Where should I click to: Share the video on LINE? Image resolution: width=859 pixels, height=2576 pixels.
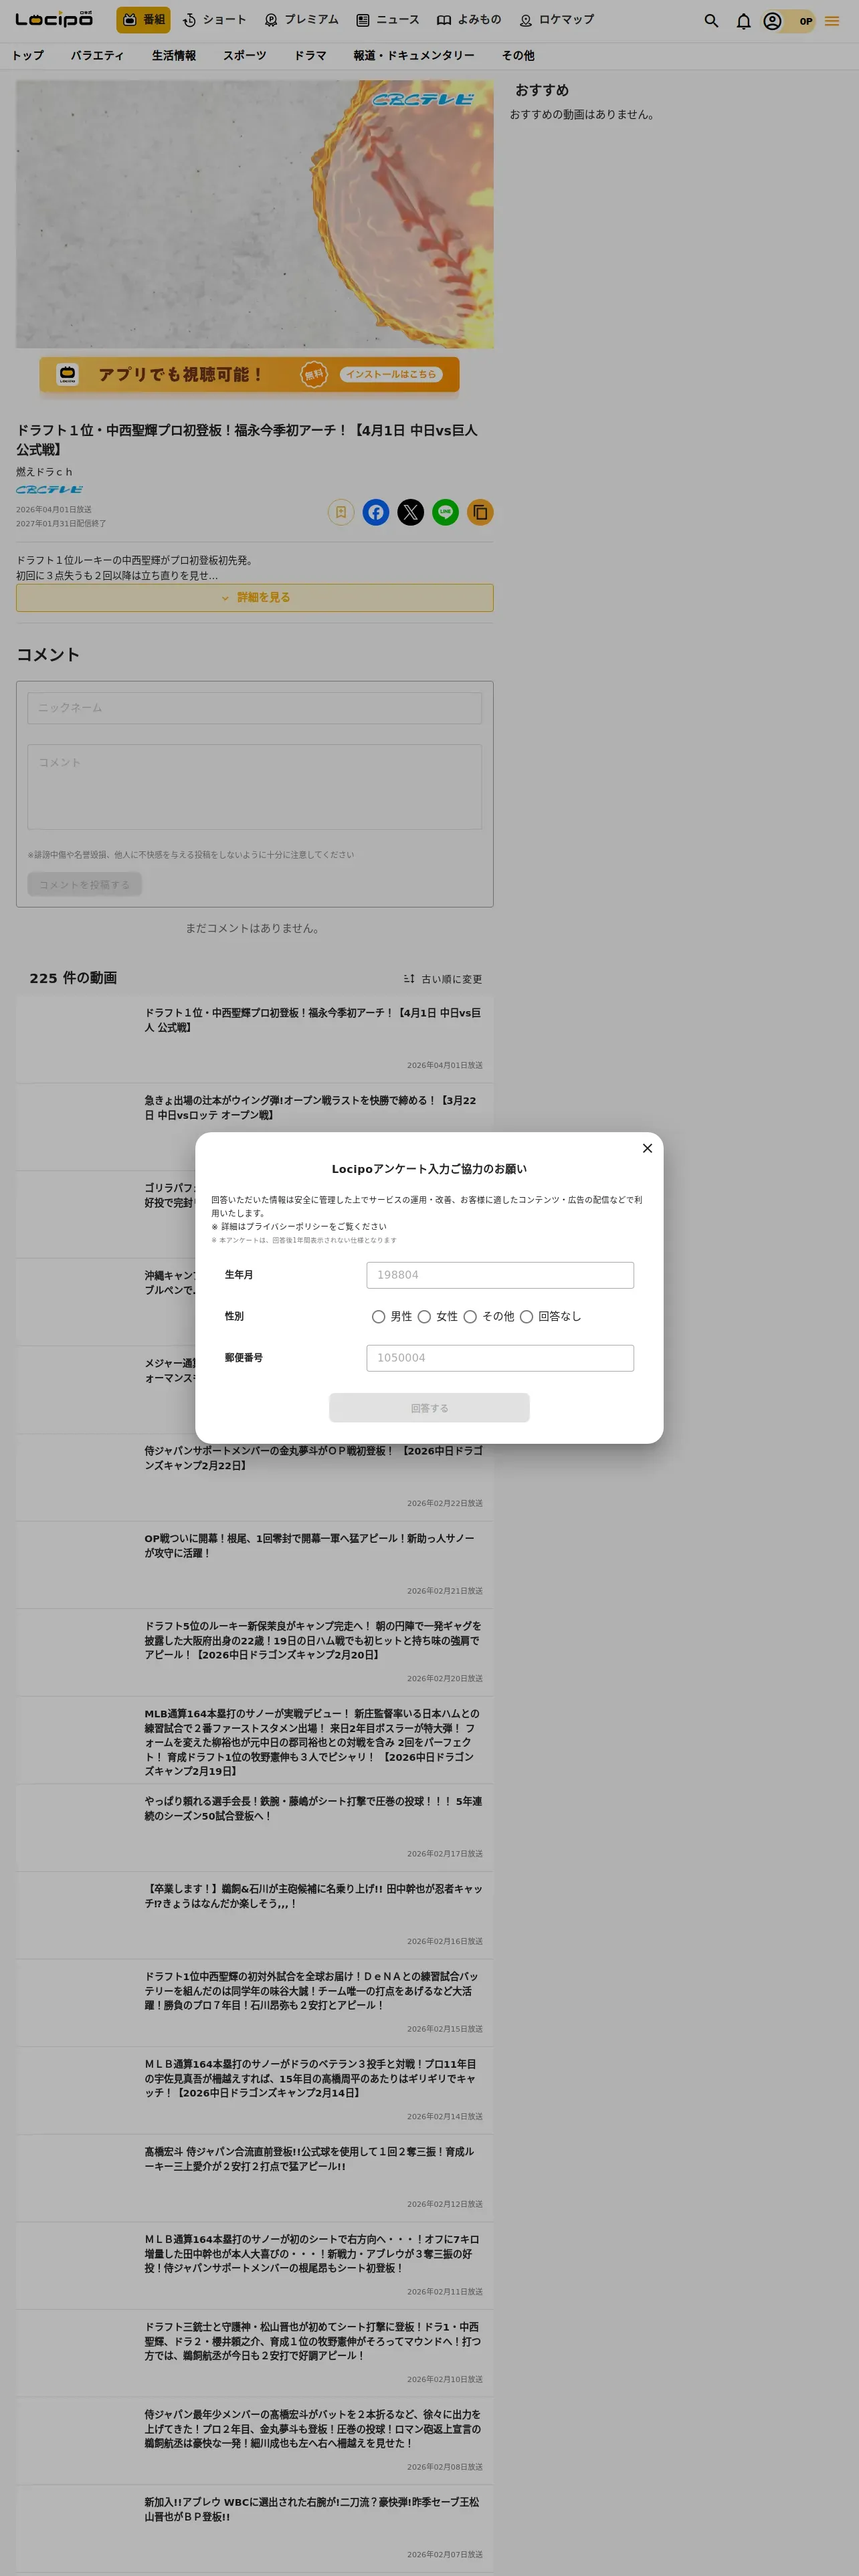(x=446, y=512)
